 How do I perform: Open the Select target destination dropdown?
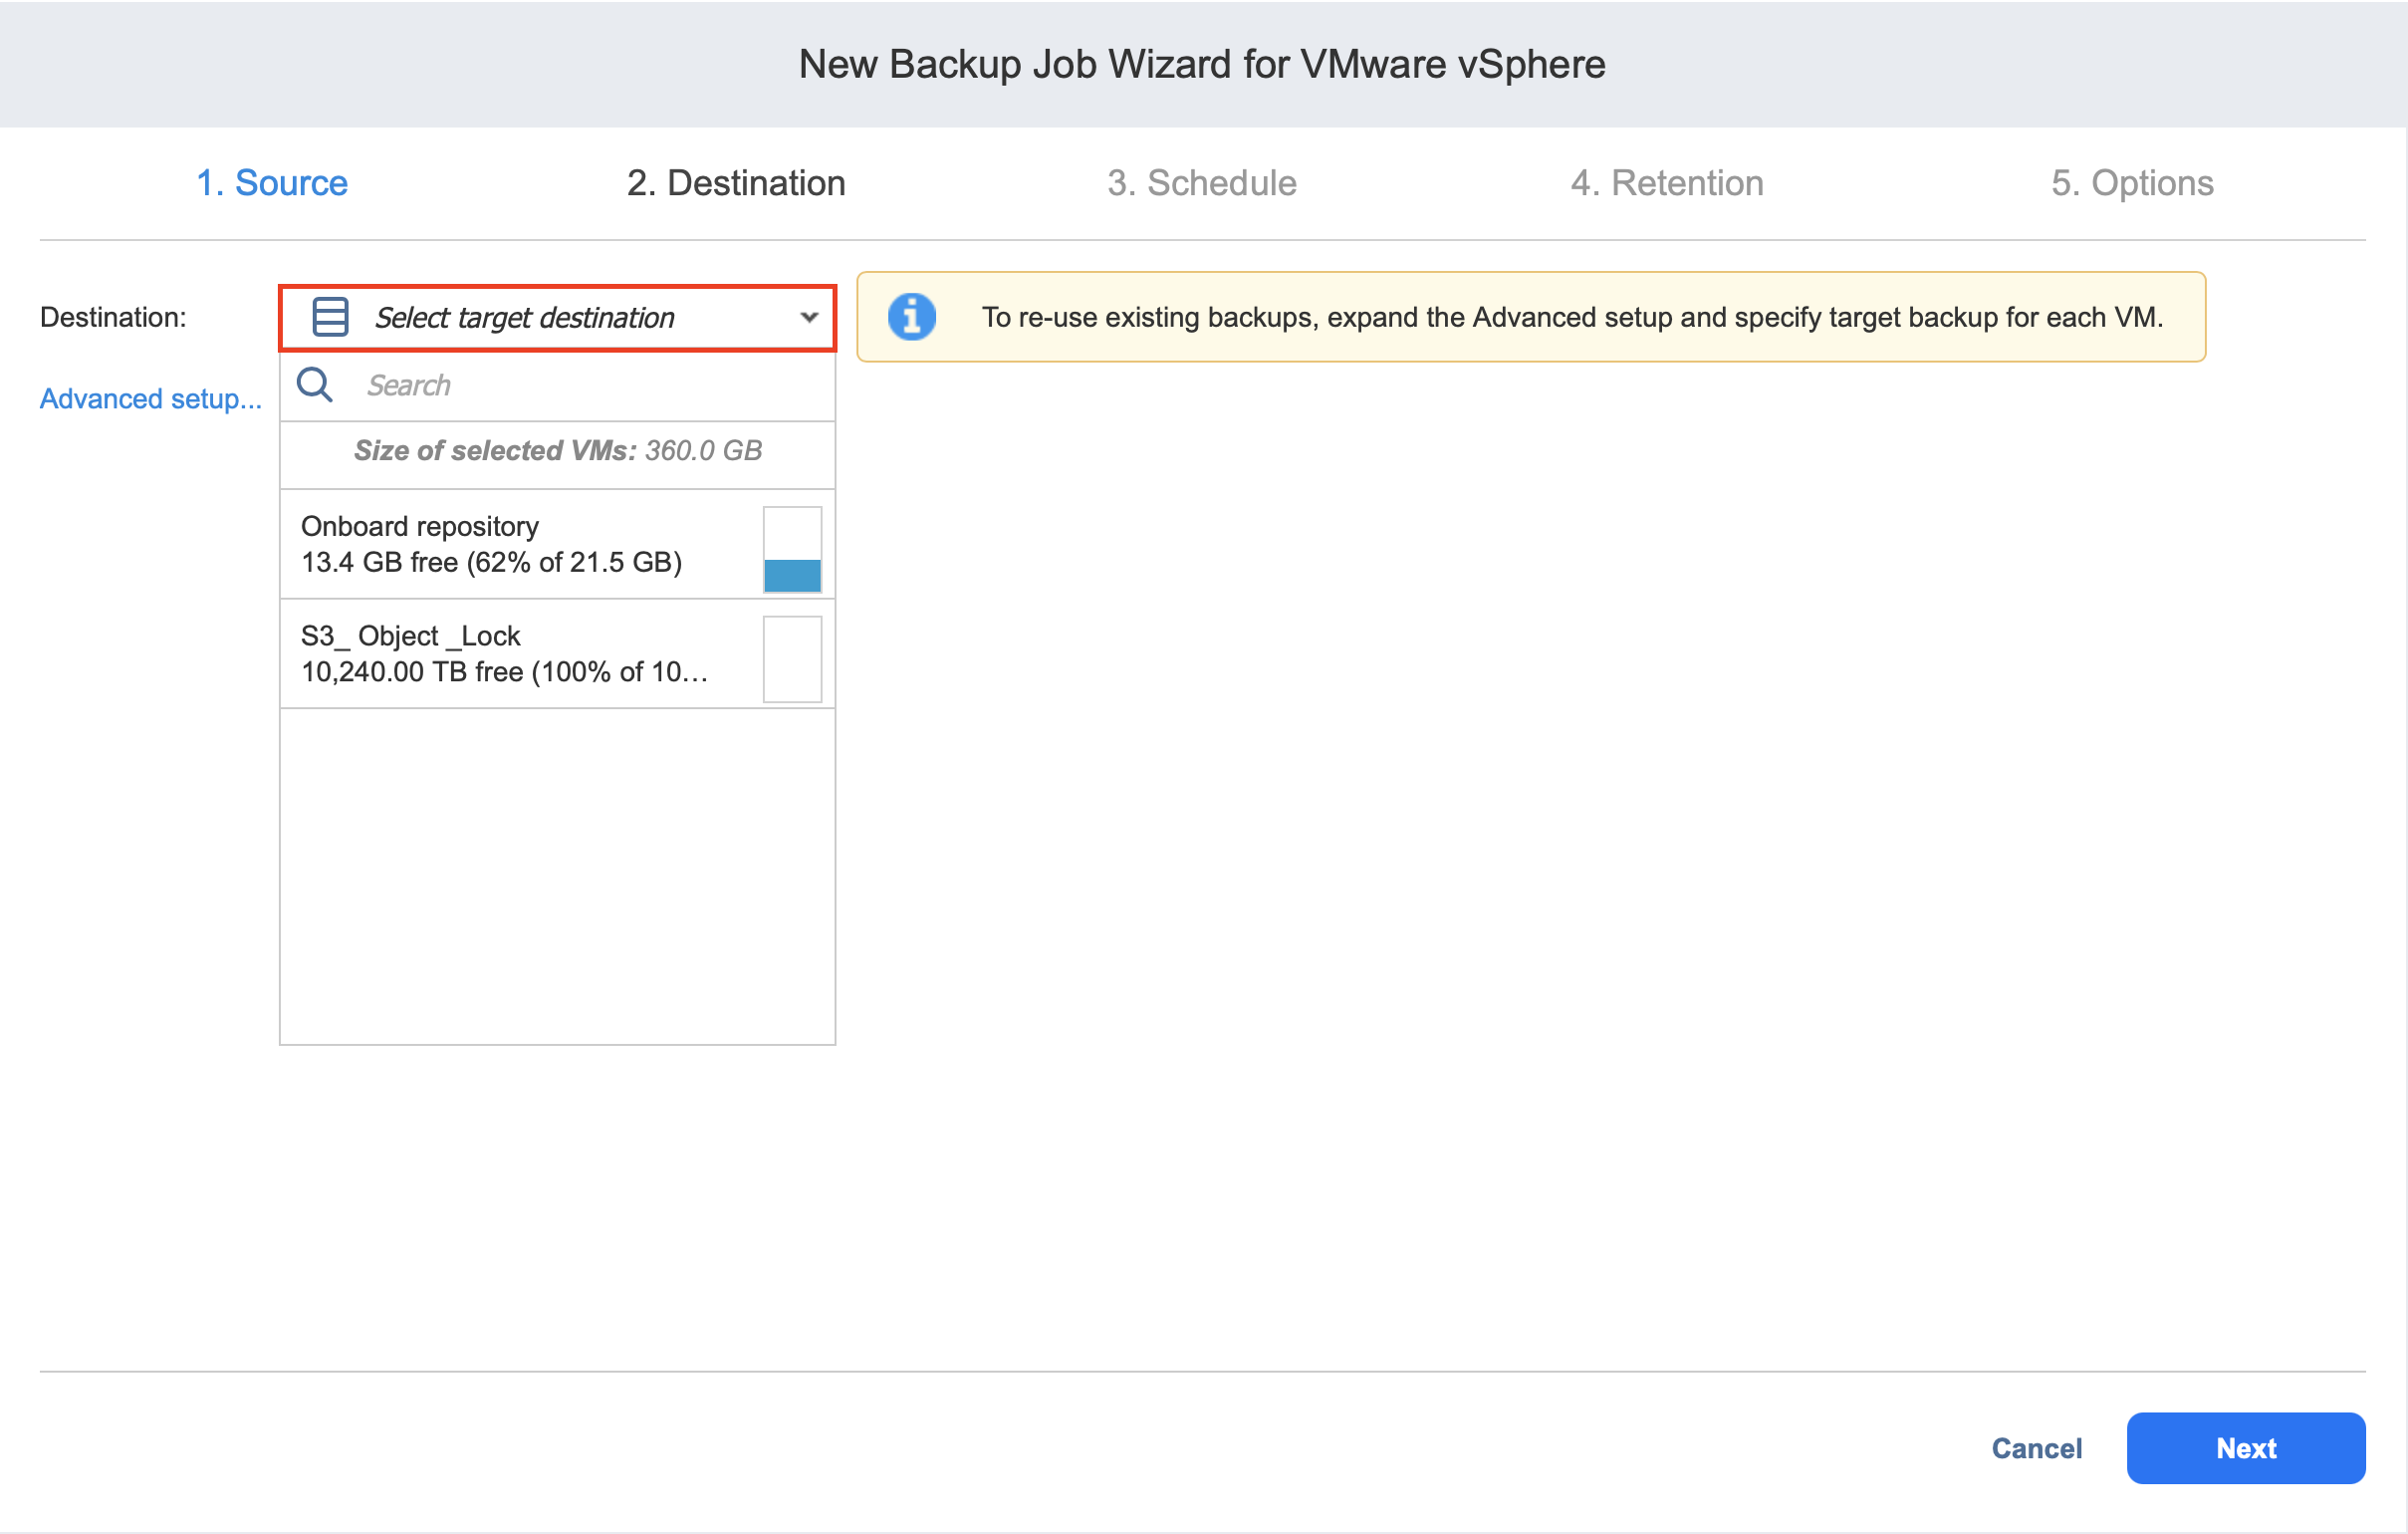(557, 318)
